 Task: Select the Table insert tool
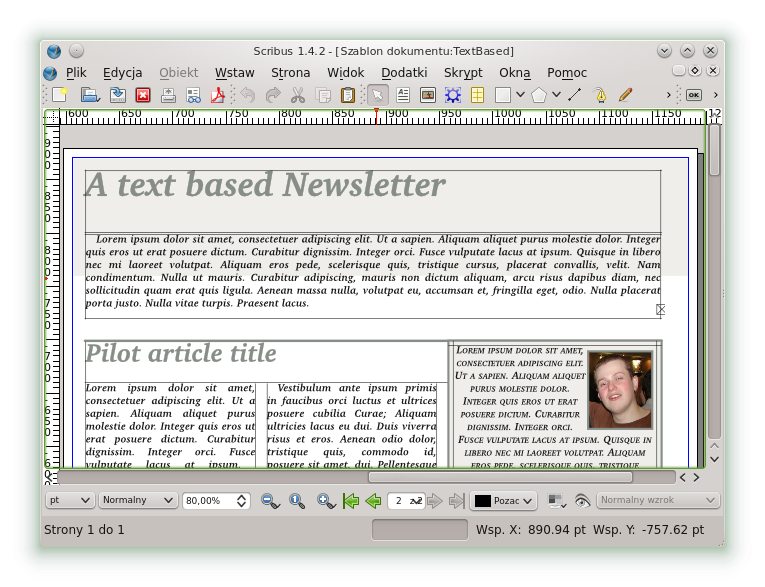[478, 95]
